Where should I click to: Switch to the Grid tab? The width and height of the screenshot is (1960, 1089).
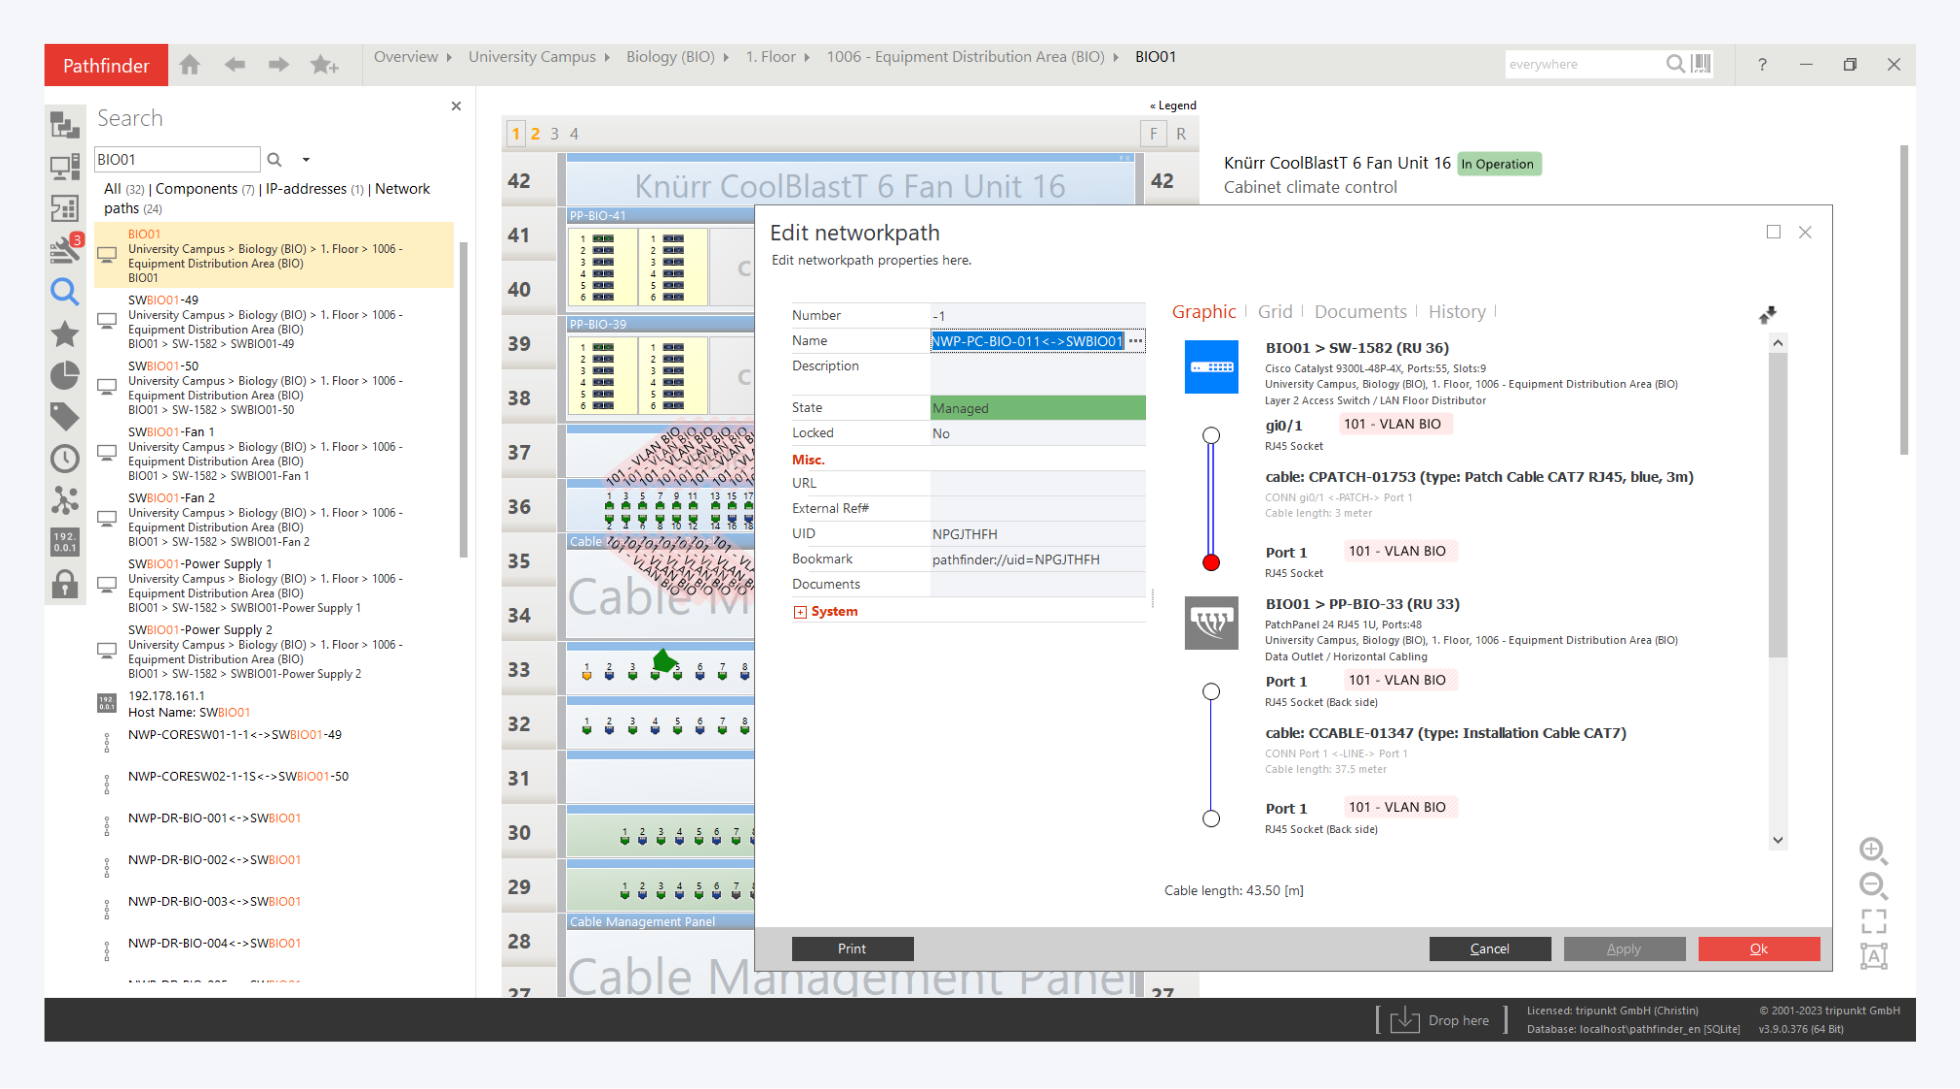[x=1275, y=312]
